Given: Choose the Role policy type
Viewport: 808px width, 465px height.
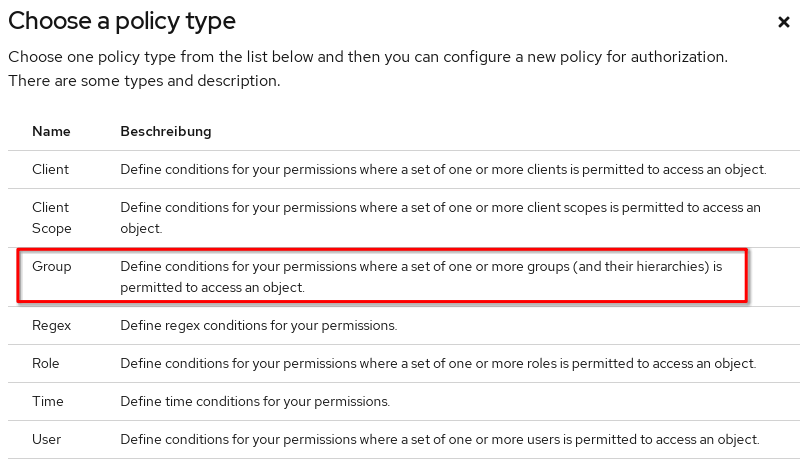Looking at the screenshot, I should tap(47, 363).
